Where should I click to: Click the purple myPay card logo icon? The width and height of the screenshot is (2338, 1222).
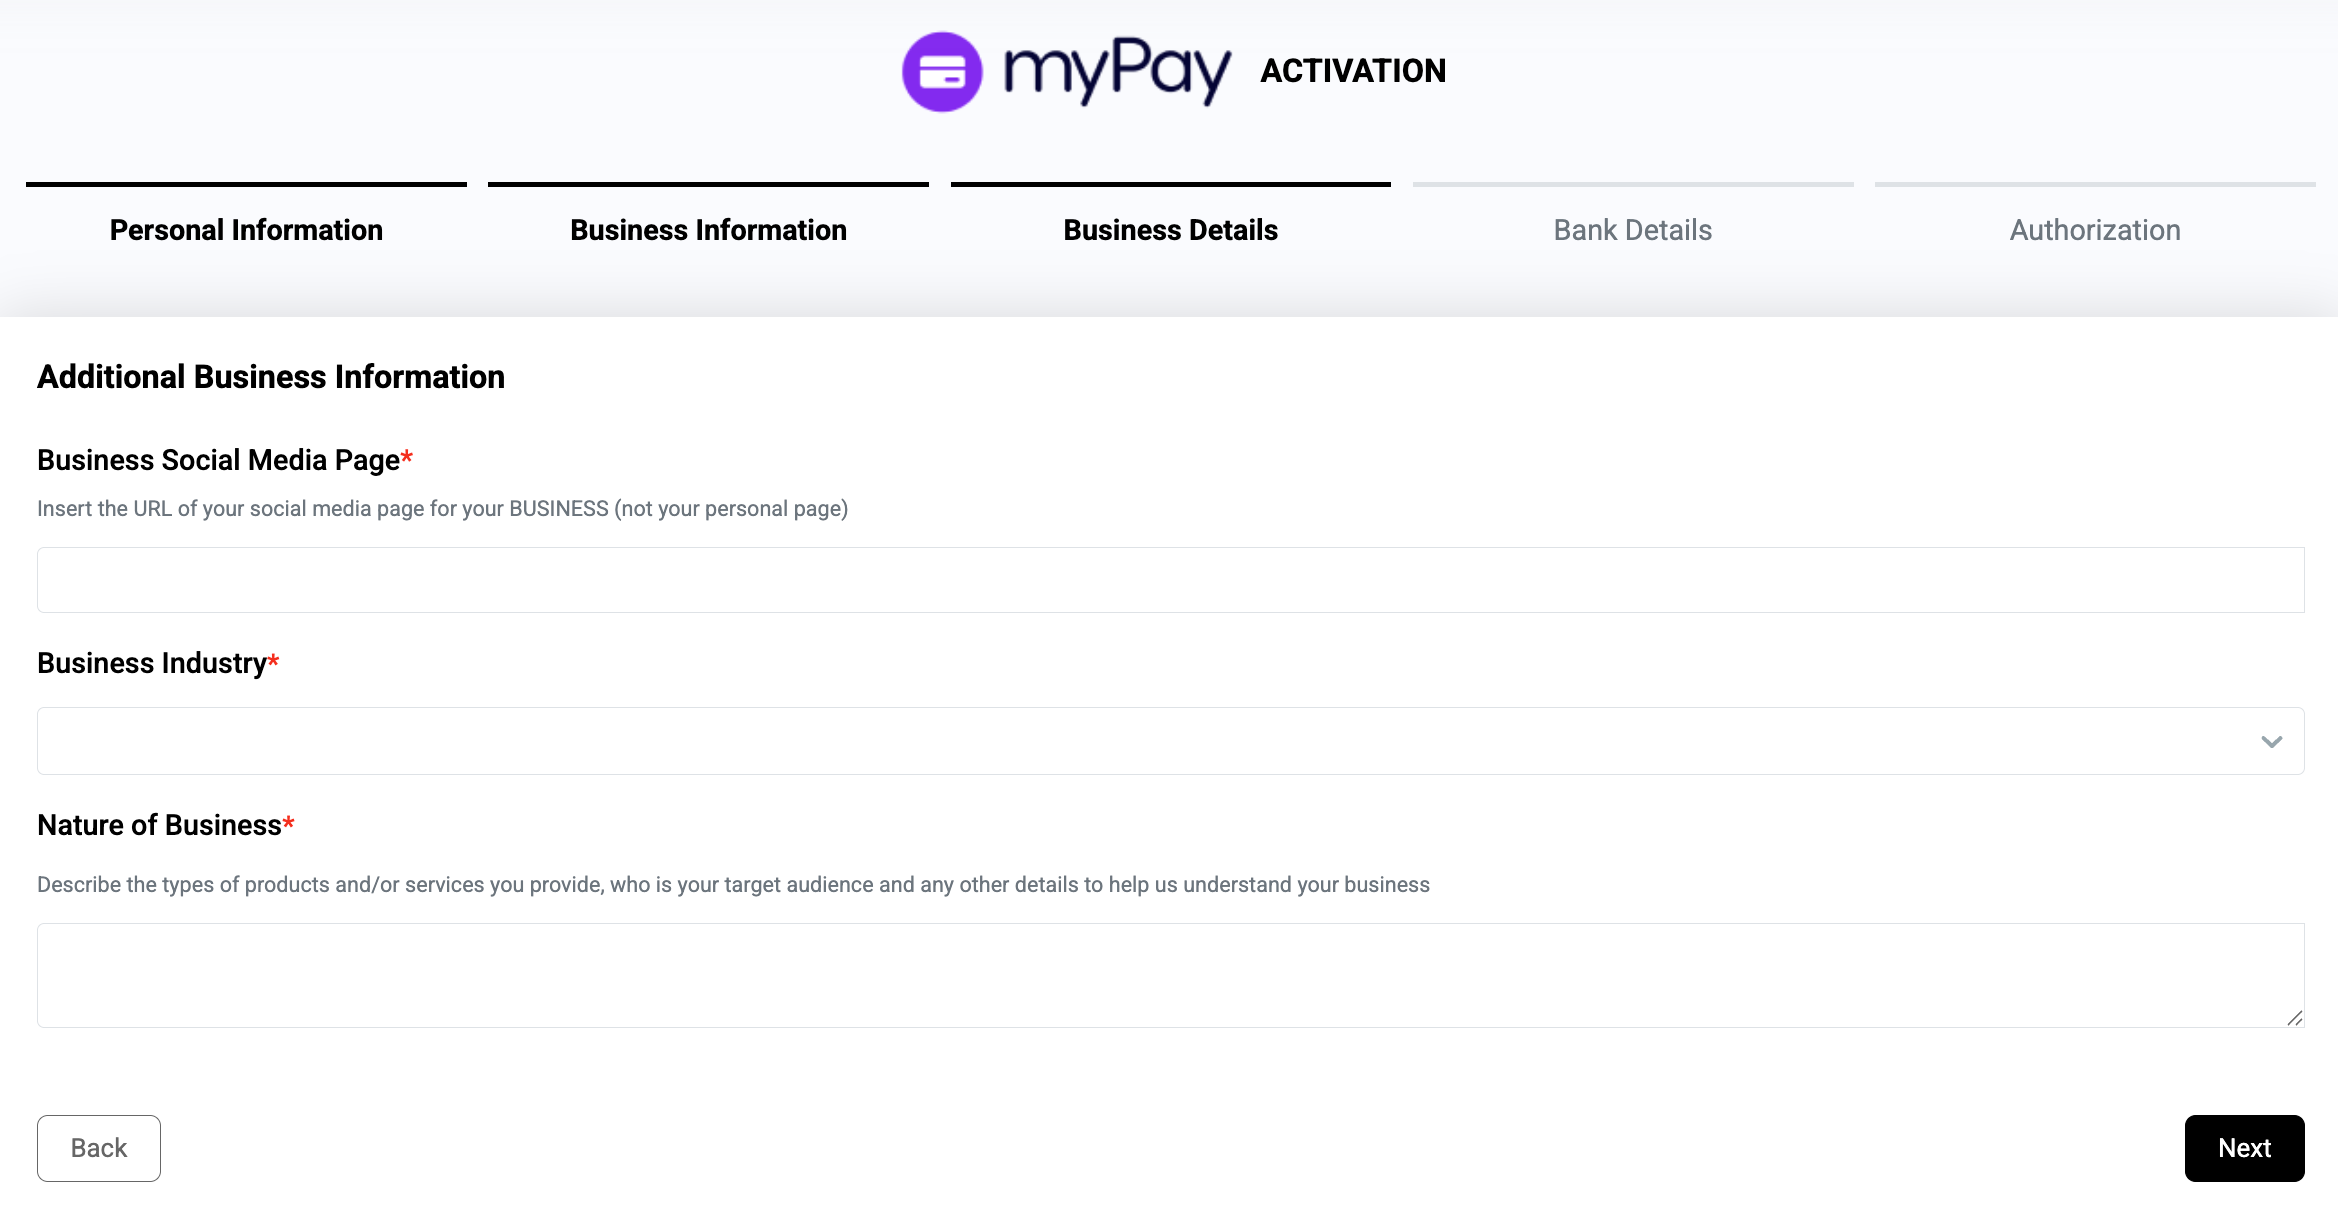[x=942, y=72]
